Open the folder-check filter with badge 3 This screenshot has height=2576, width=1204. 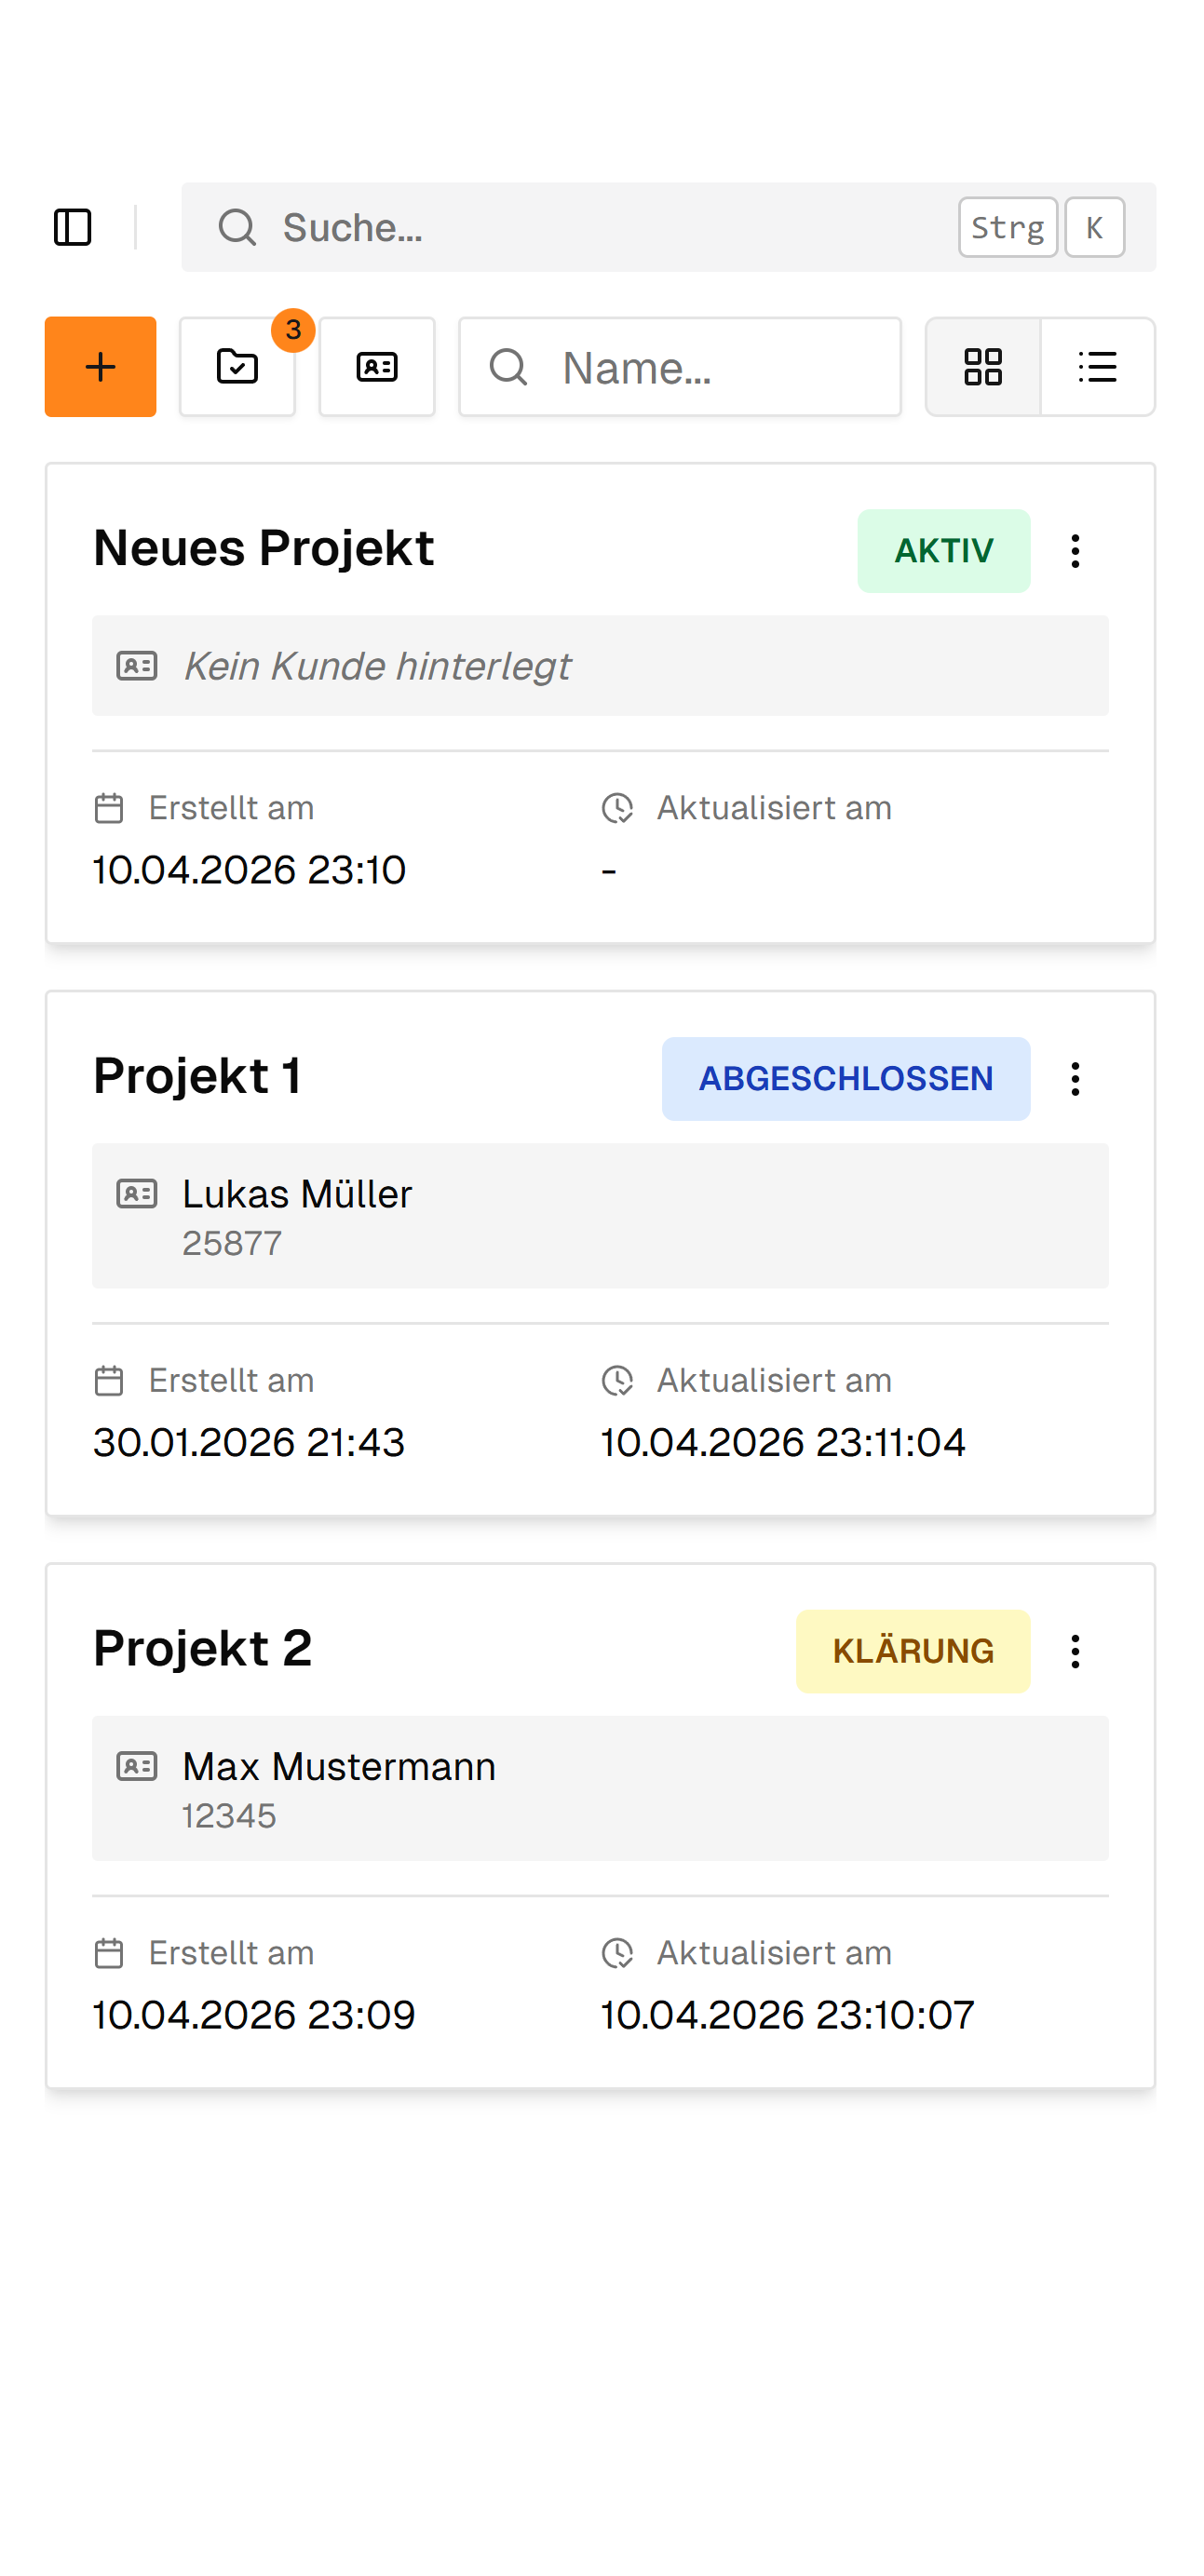tap(237, 367)
